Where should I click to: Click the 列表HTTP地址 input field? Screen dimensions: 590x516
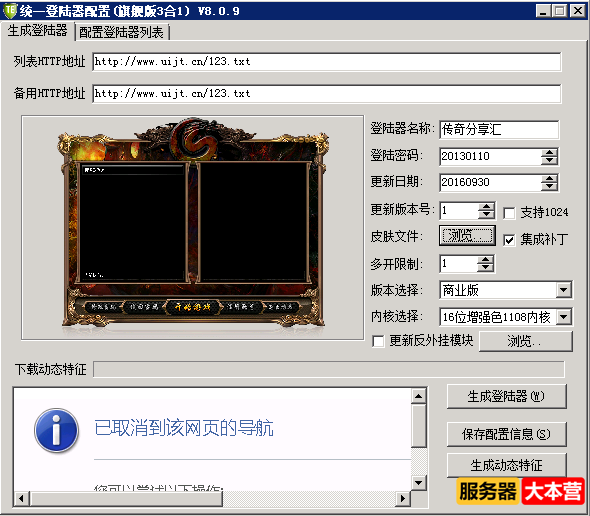tap(327, 62)
